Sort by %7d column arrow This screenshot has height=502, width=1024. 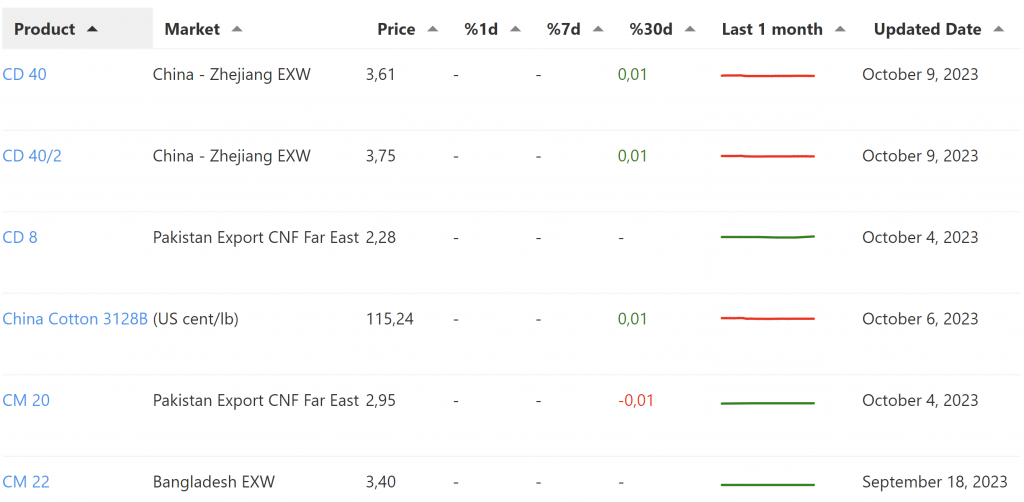coord(598,29)
